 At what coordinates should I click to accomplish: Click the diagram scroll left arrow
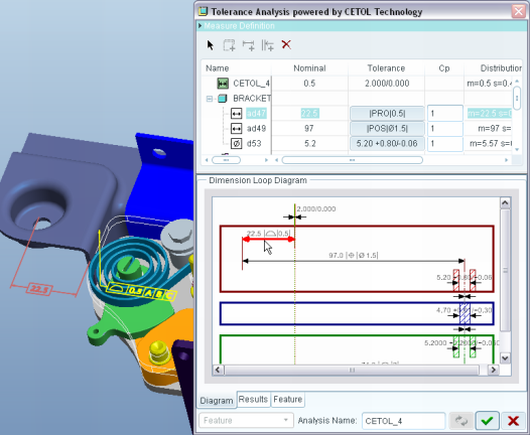[218, 370]
